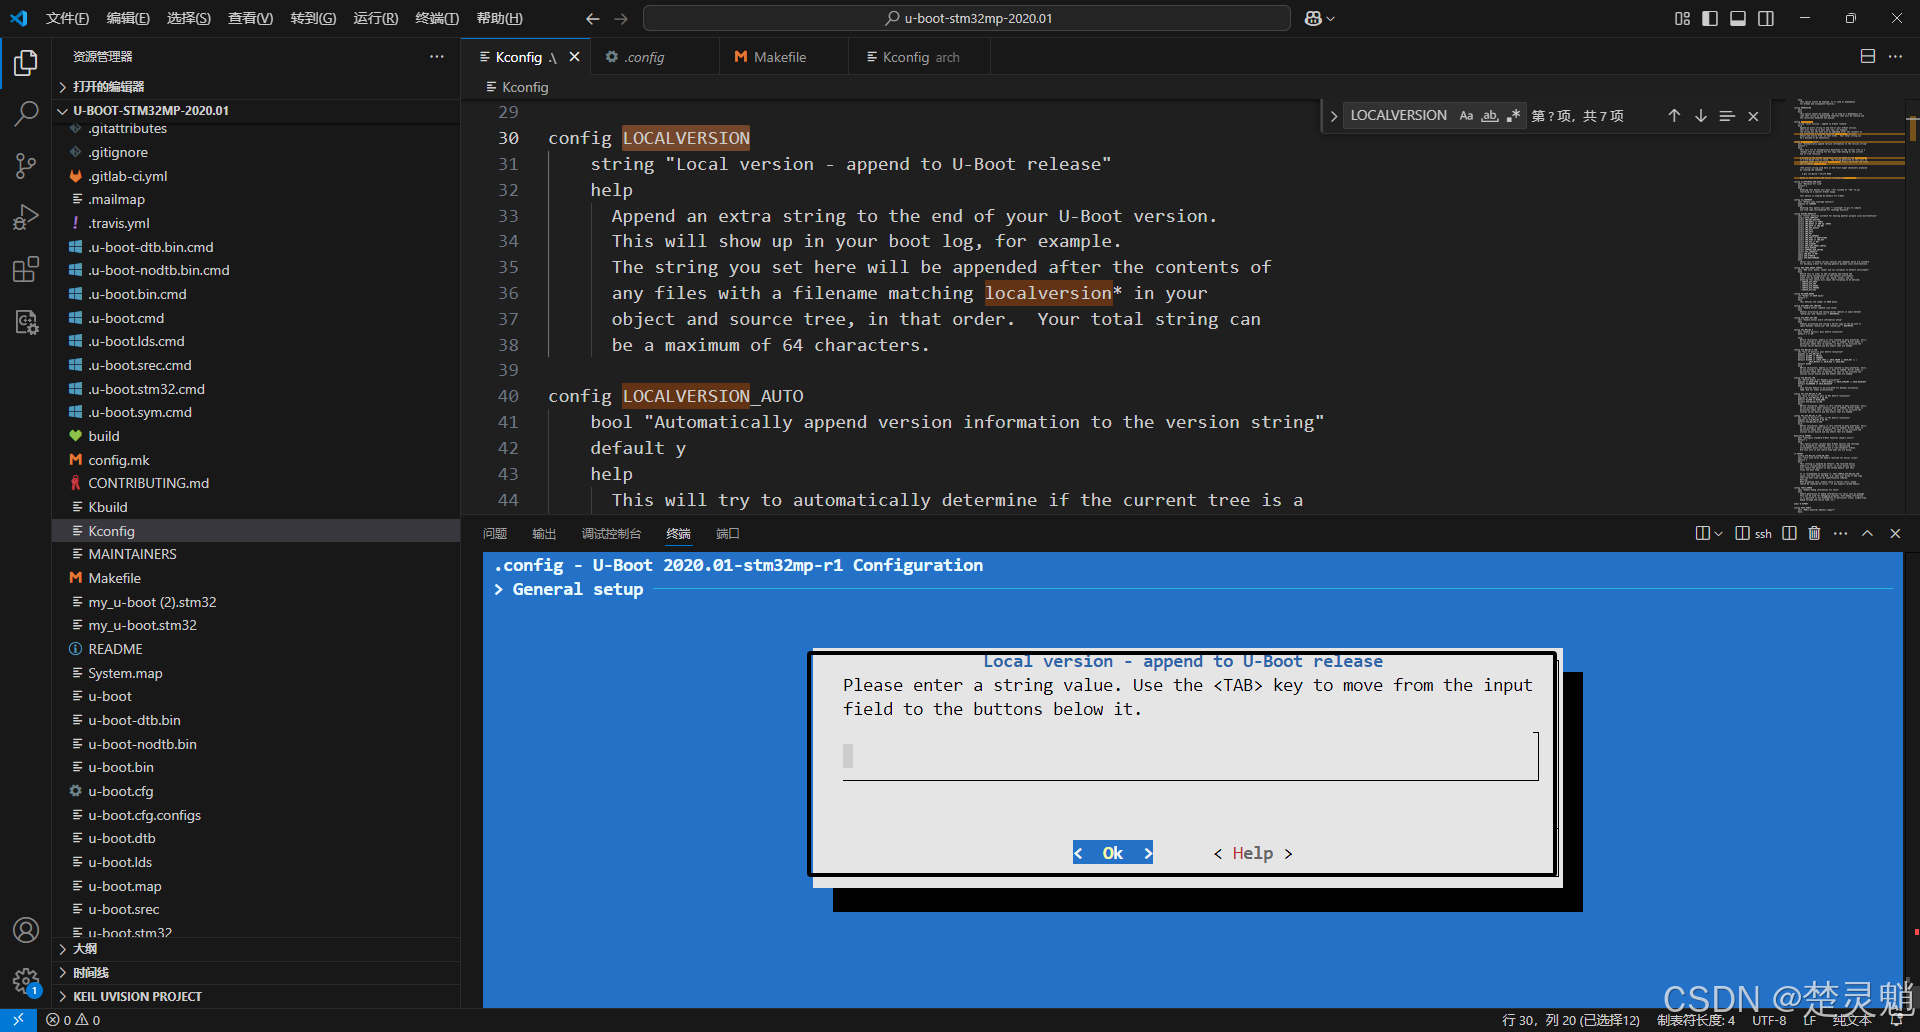Open the Manage gear menu

pyautogui.click(x=26, y=981)
